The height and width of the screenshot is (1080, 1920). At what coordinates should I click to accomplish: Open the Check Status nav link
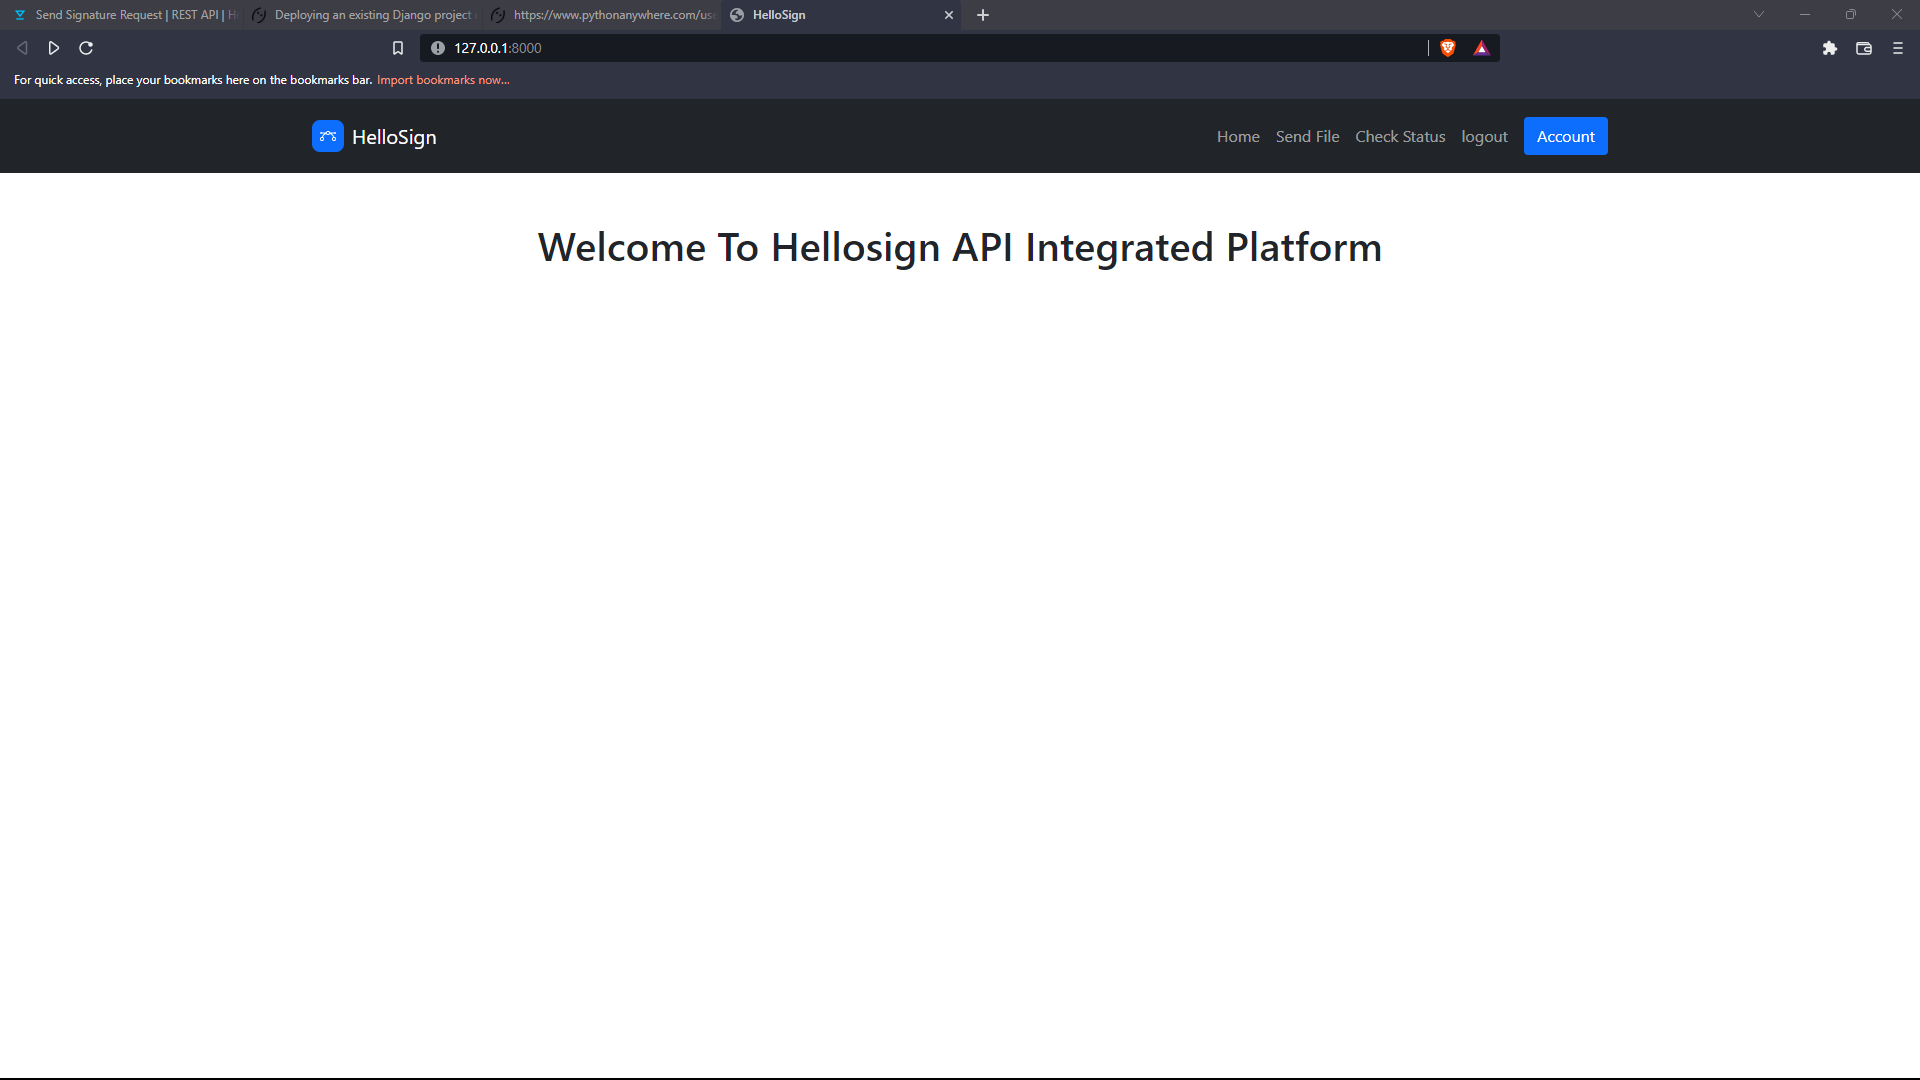tap(1399, 136)
